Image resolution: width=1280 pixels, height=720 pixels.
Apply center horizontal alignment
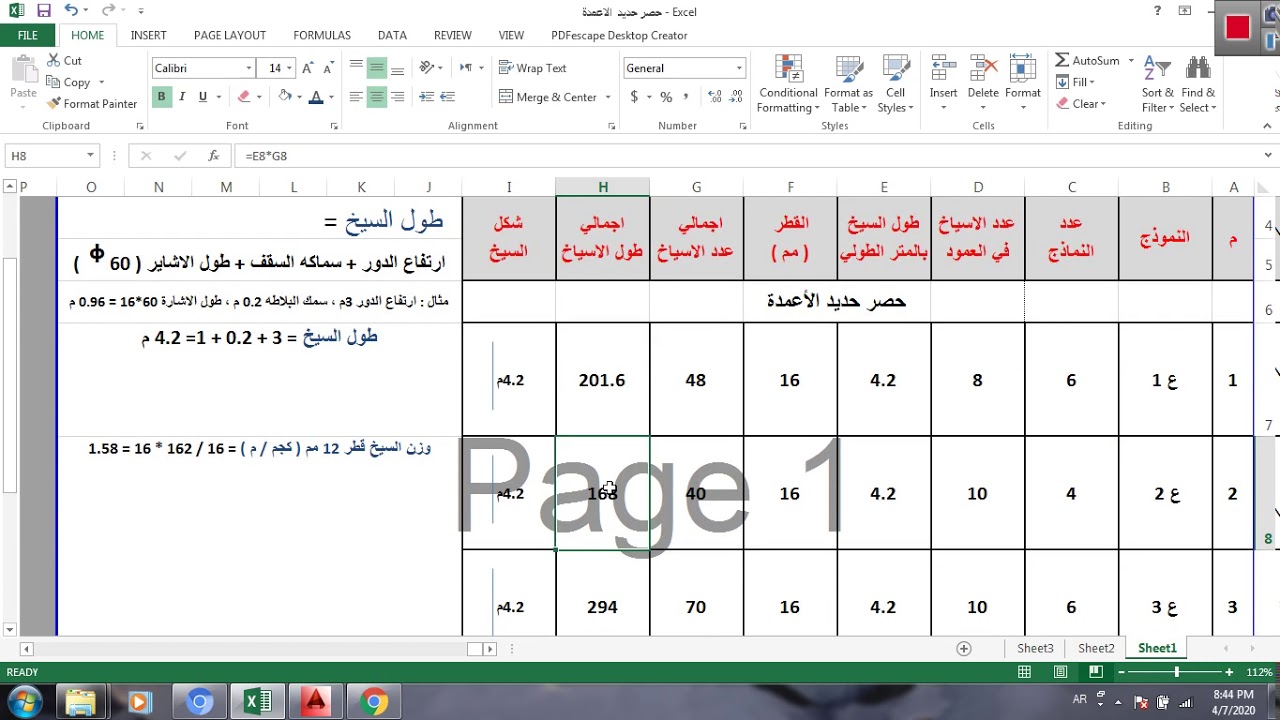pos(376,97)
